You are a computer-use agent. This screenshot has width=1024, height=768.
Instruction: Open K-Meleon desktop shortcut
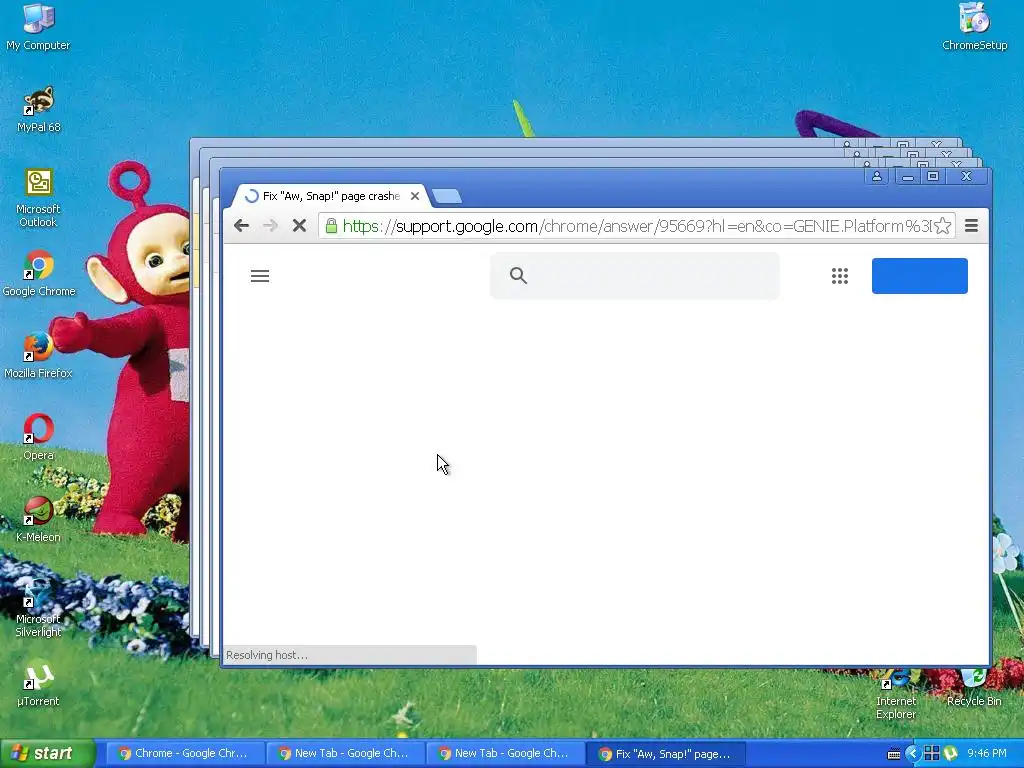(38, 519)
